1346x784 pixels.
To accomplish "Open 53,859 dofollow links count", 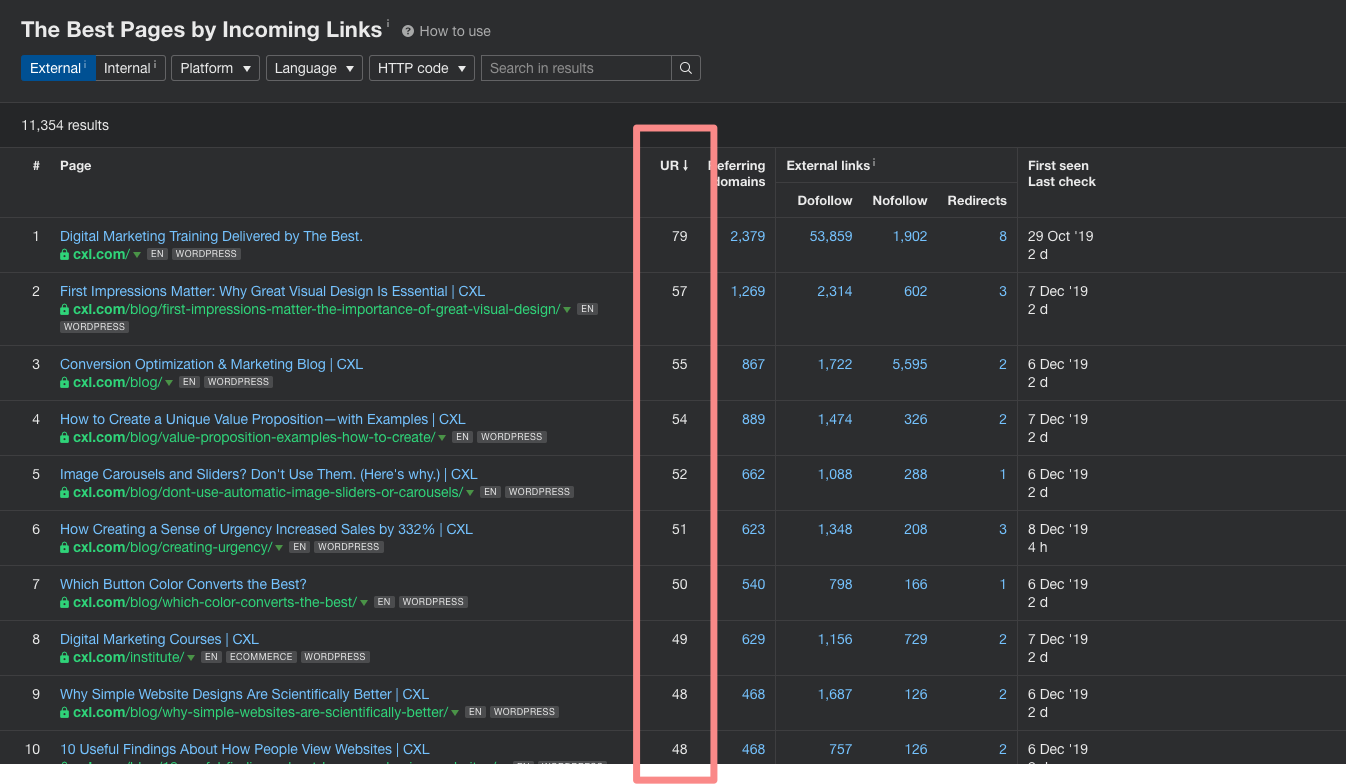I will pos(830,236).
